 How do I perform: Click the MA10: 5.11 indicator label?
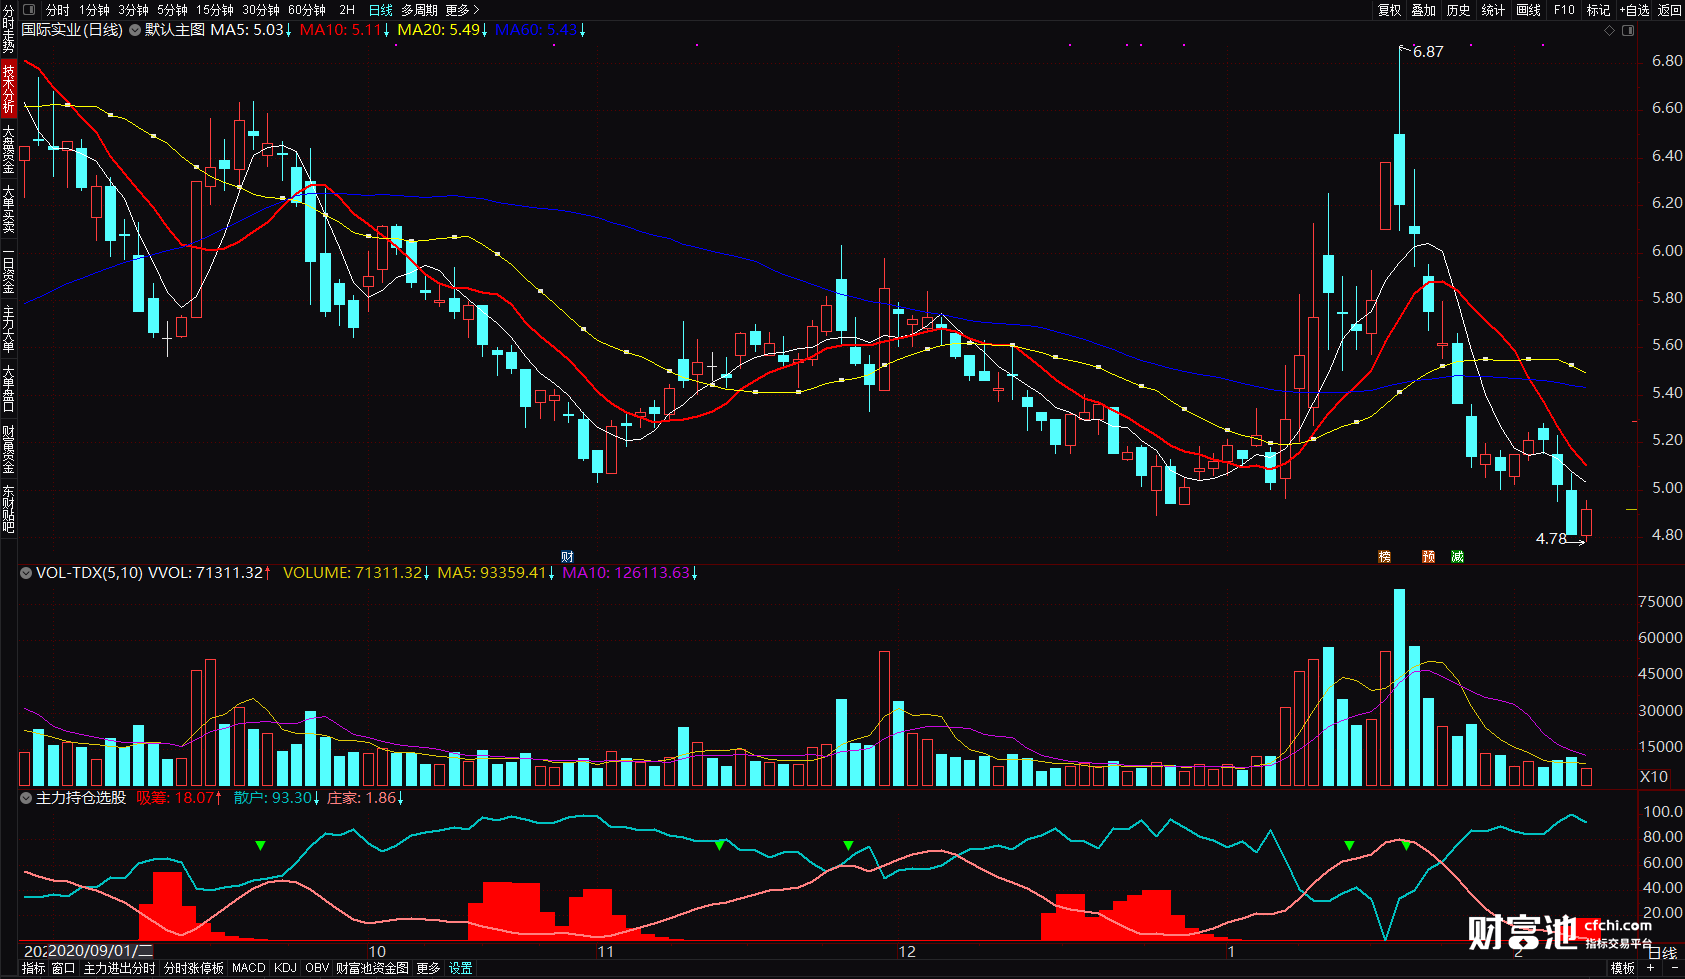click(x=345, y=30)
